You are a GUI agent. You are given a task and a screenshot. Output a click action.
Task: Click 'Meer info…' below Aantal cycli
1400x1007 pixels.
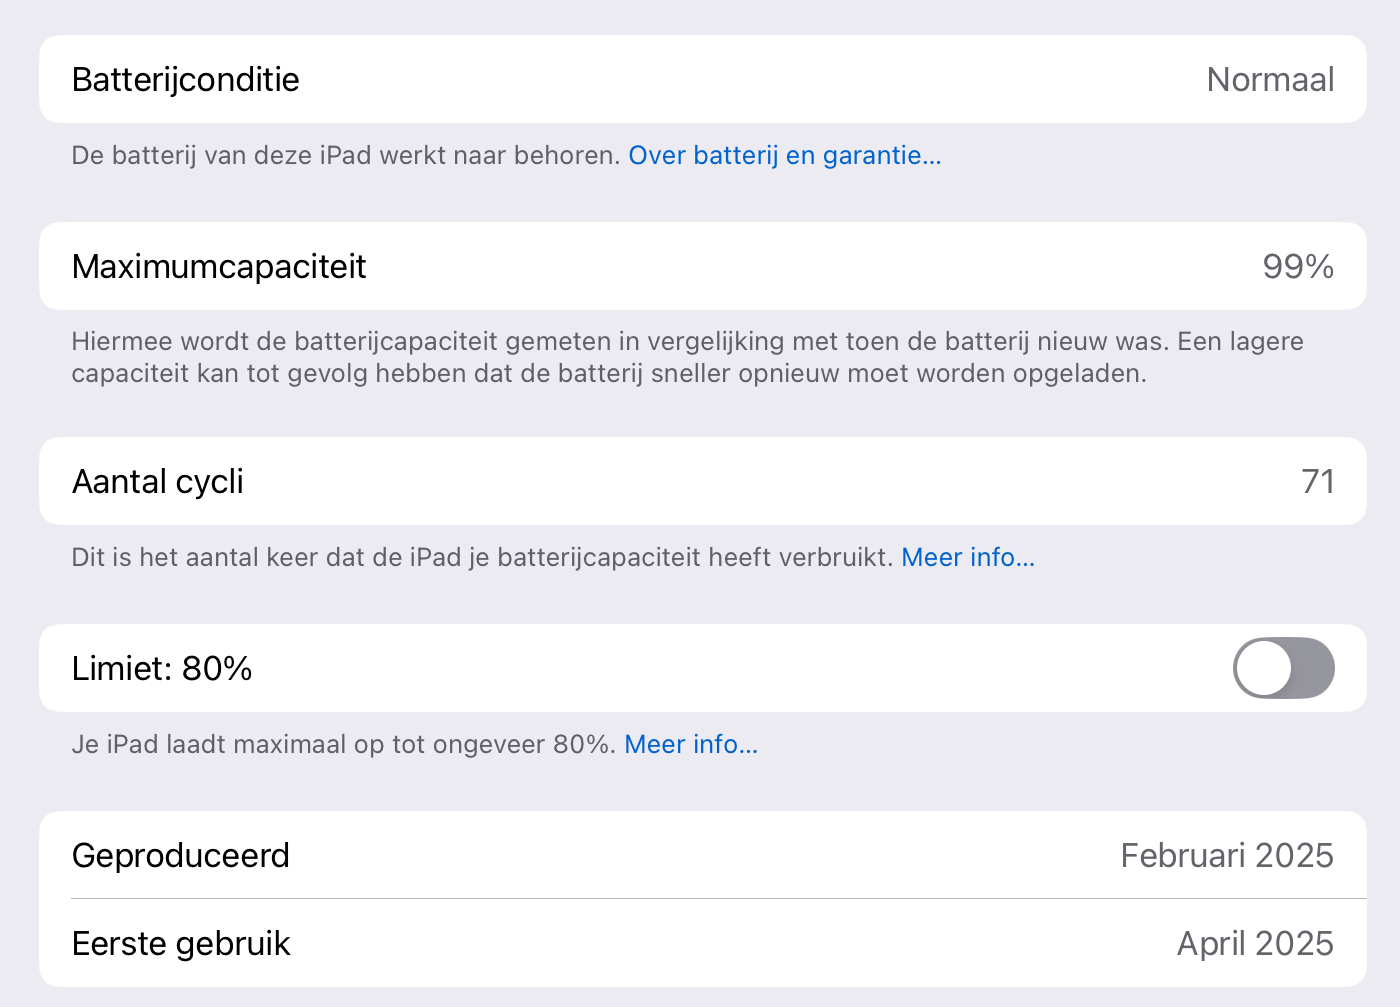[967, 557]
